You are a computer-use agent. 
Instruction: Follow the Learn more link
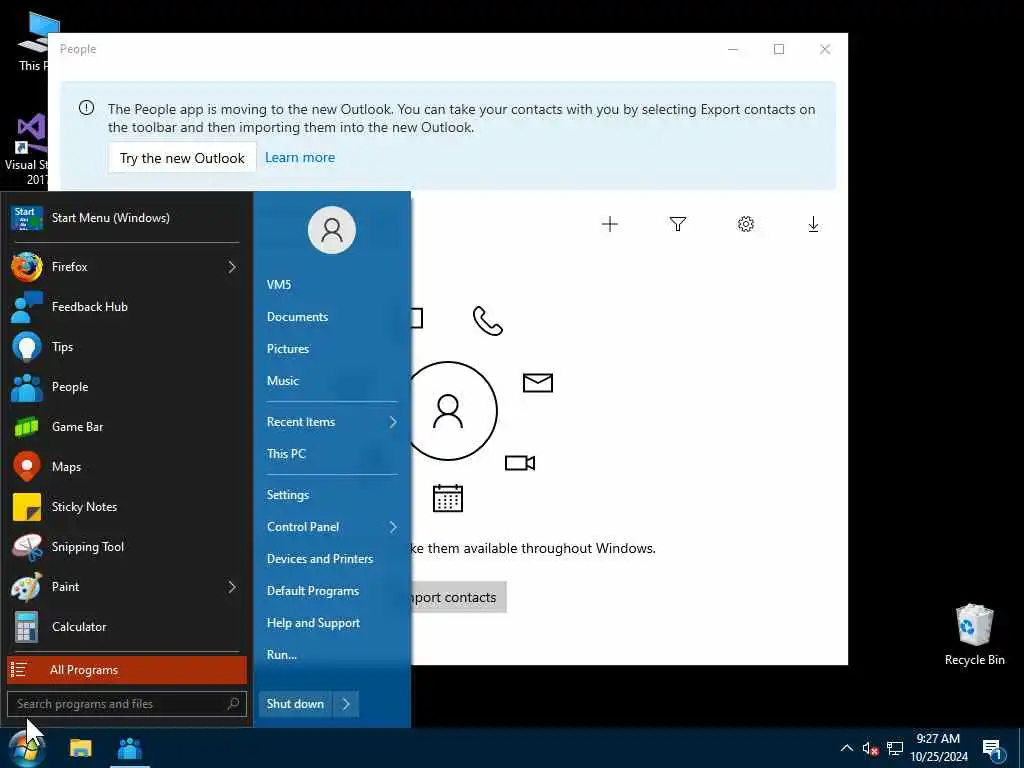[x=300, y=157]
